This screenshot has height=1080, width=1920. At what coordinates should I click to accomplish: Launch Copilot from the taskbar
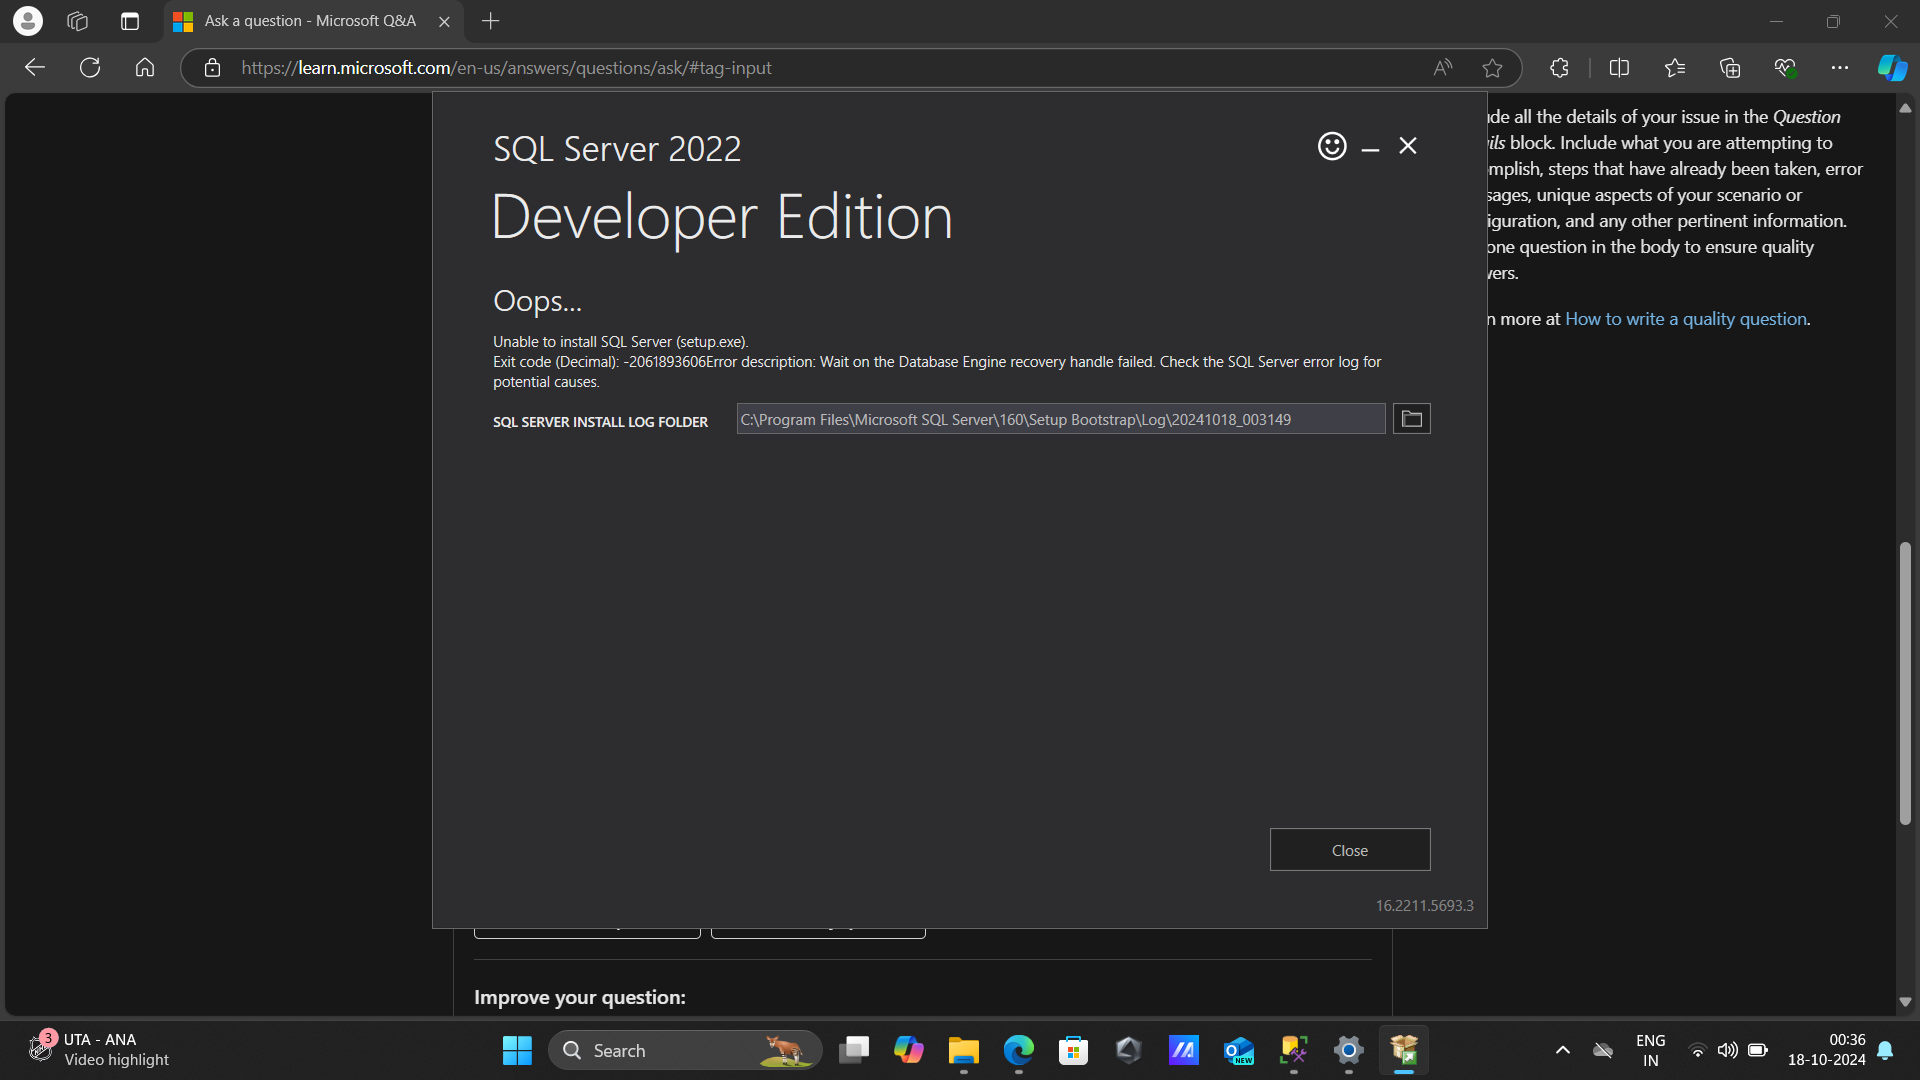point(909,1050)
